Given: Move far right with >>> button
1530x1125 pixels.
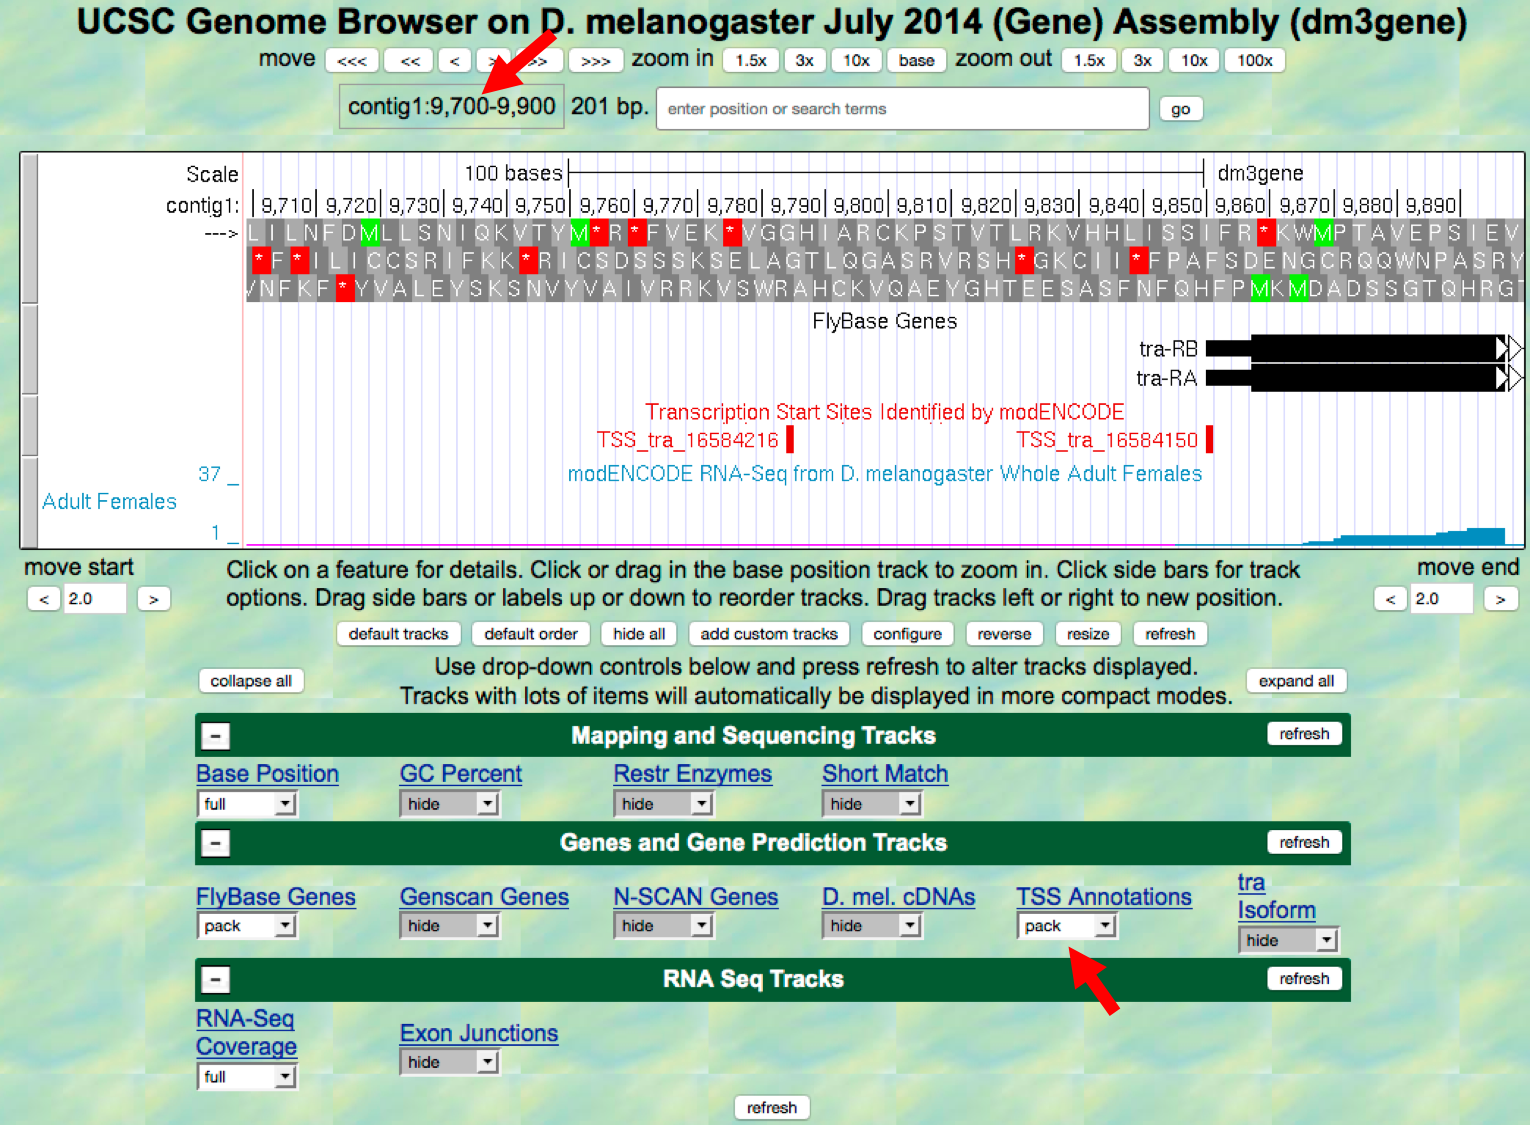Looking at the screenshot, I should pos(596,61).
